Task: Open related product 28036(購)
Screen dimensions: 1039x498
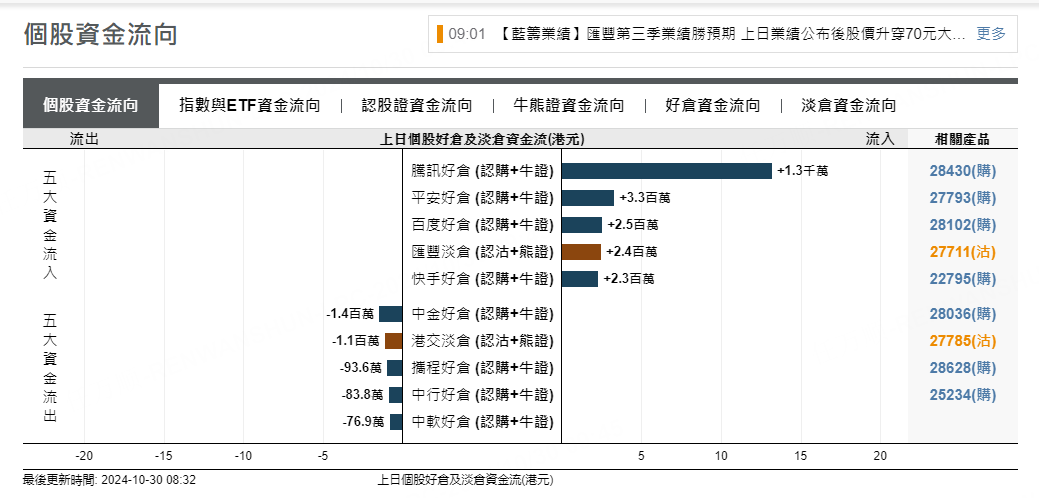Action: [x=963, y=314]
